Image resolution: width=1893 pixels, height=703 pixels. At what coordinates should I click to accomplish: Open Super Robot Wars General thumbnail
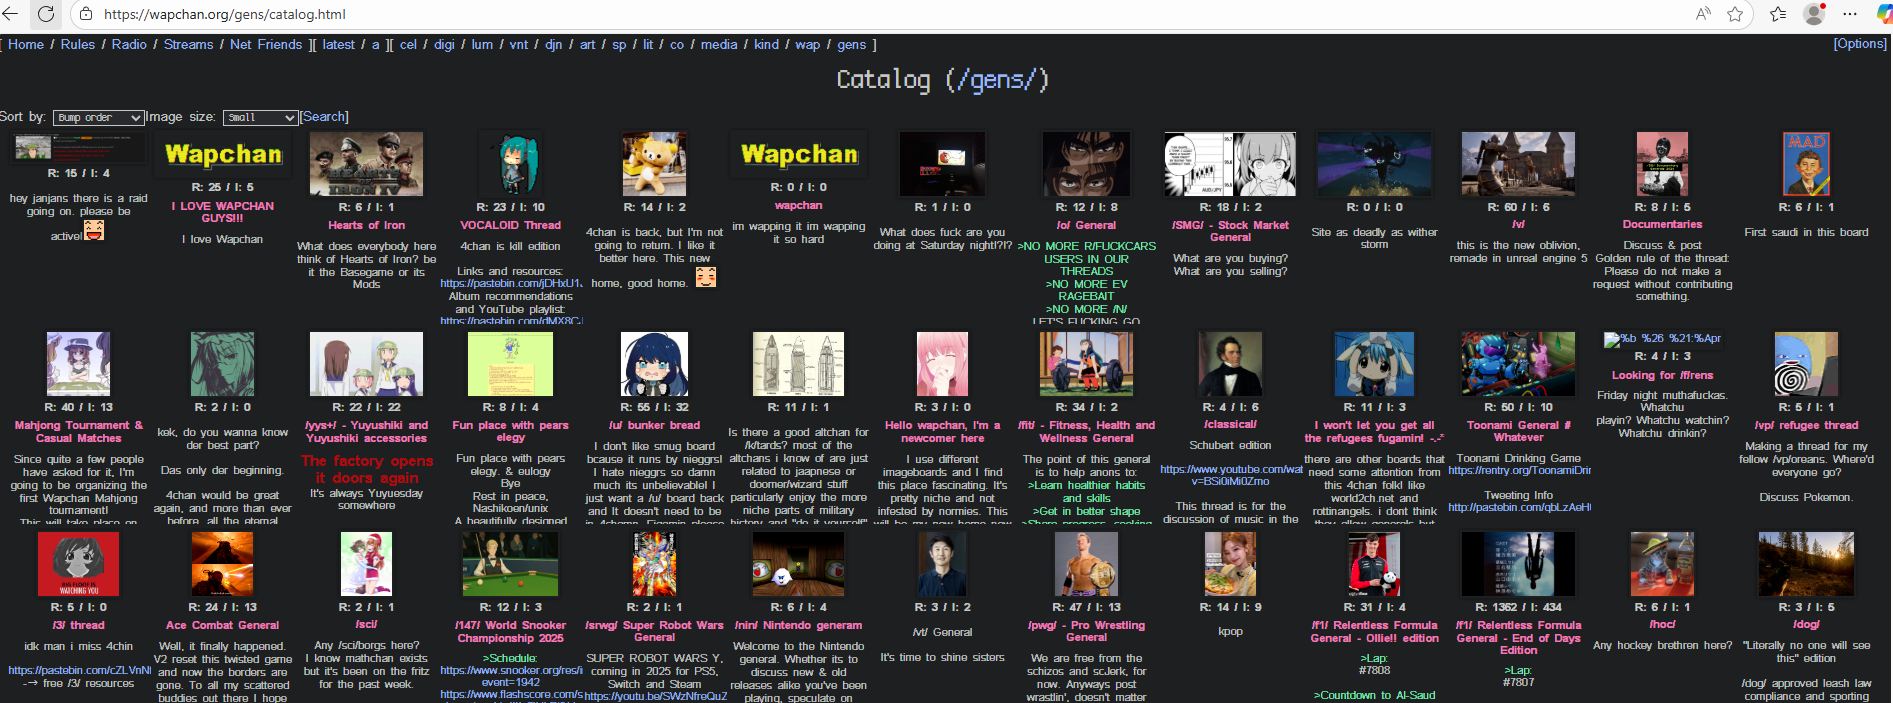point(654,565)
